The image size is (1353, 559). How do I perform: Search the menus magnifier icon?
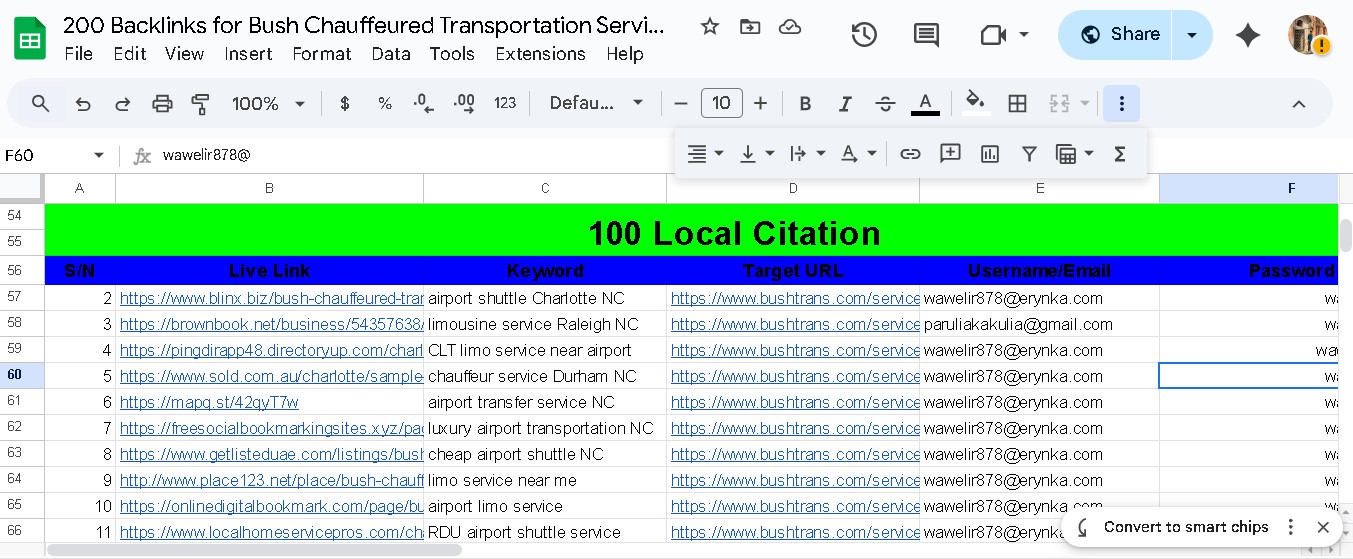pyautogui.click(x=40, y=103)
